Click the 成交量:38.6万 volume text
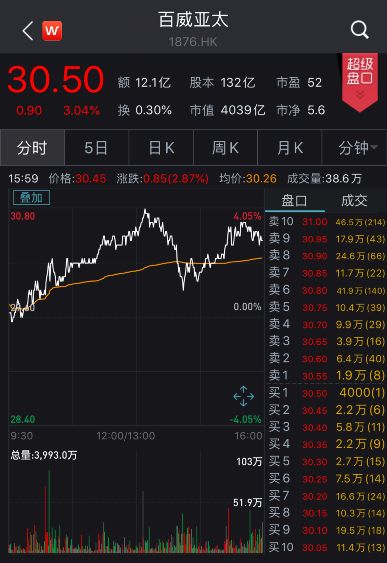This screenshot has width=387, height=563. point(324,178)
